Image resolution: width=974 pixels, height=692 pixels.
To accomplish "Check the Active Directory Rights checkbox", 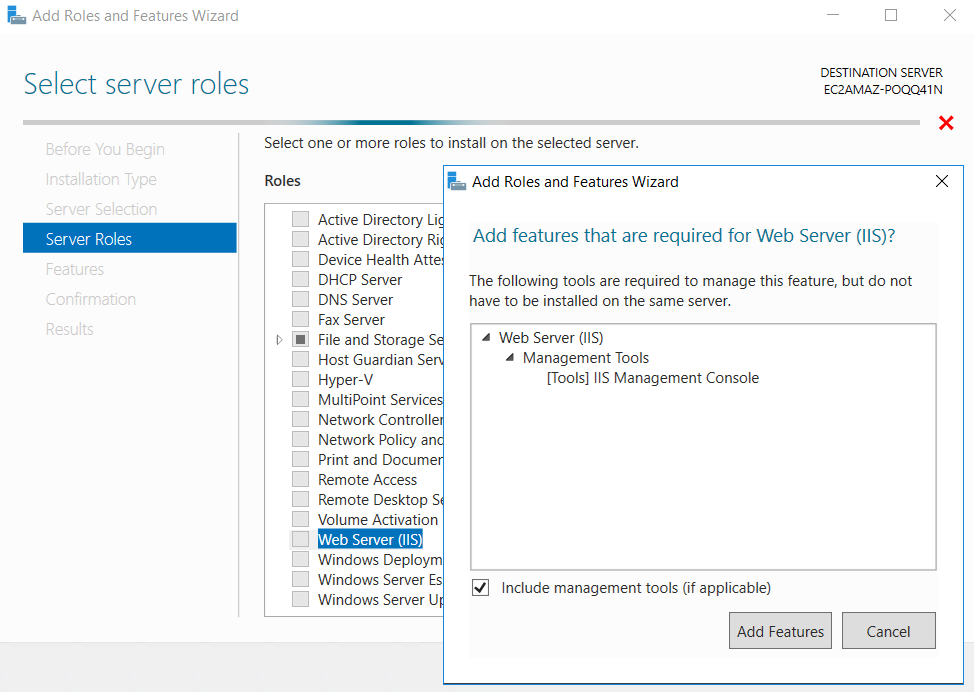I will point(301,239).
